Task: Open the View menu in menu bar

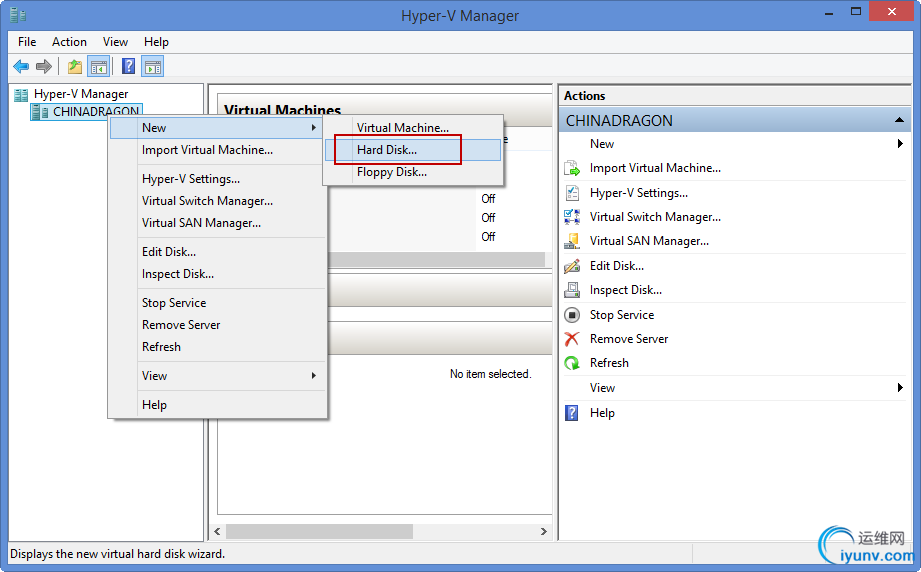Action: [115, 42]
